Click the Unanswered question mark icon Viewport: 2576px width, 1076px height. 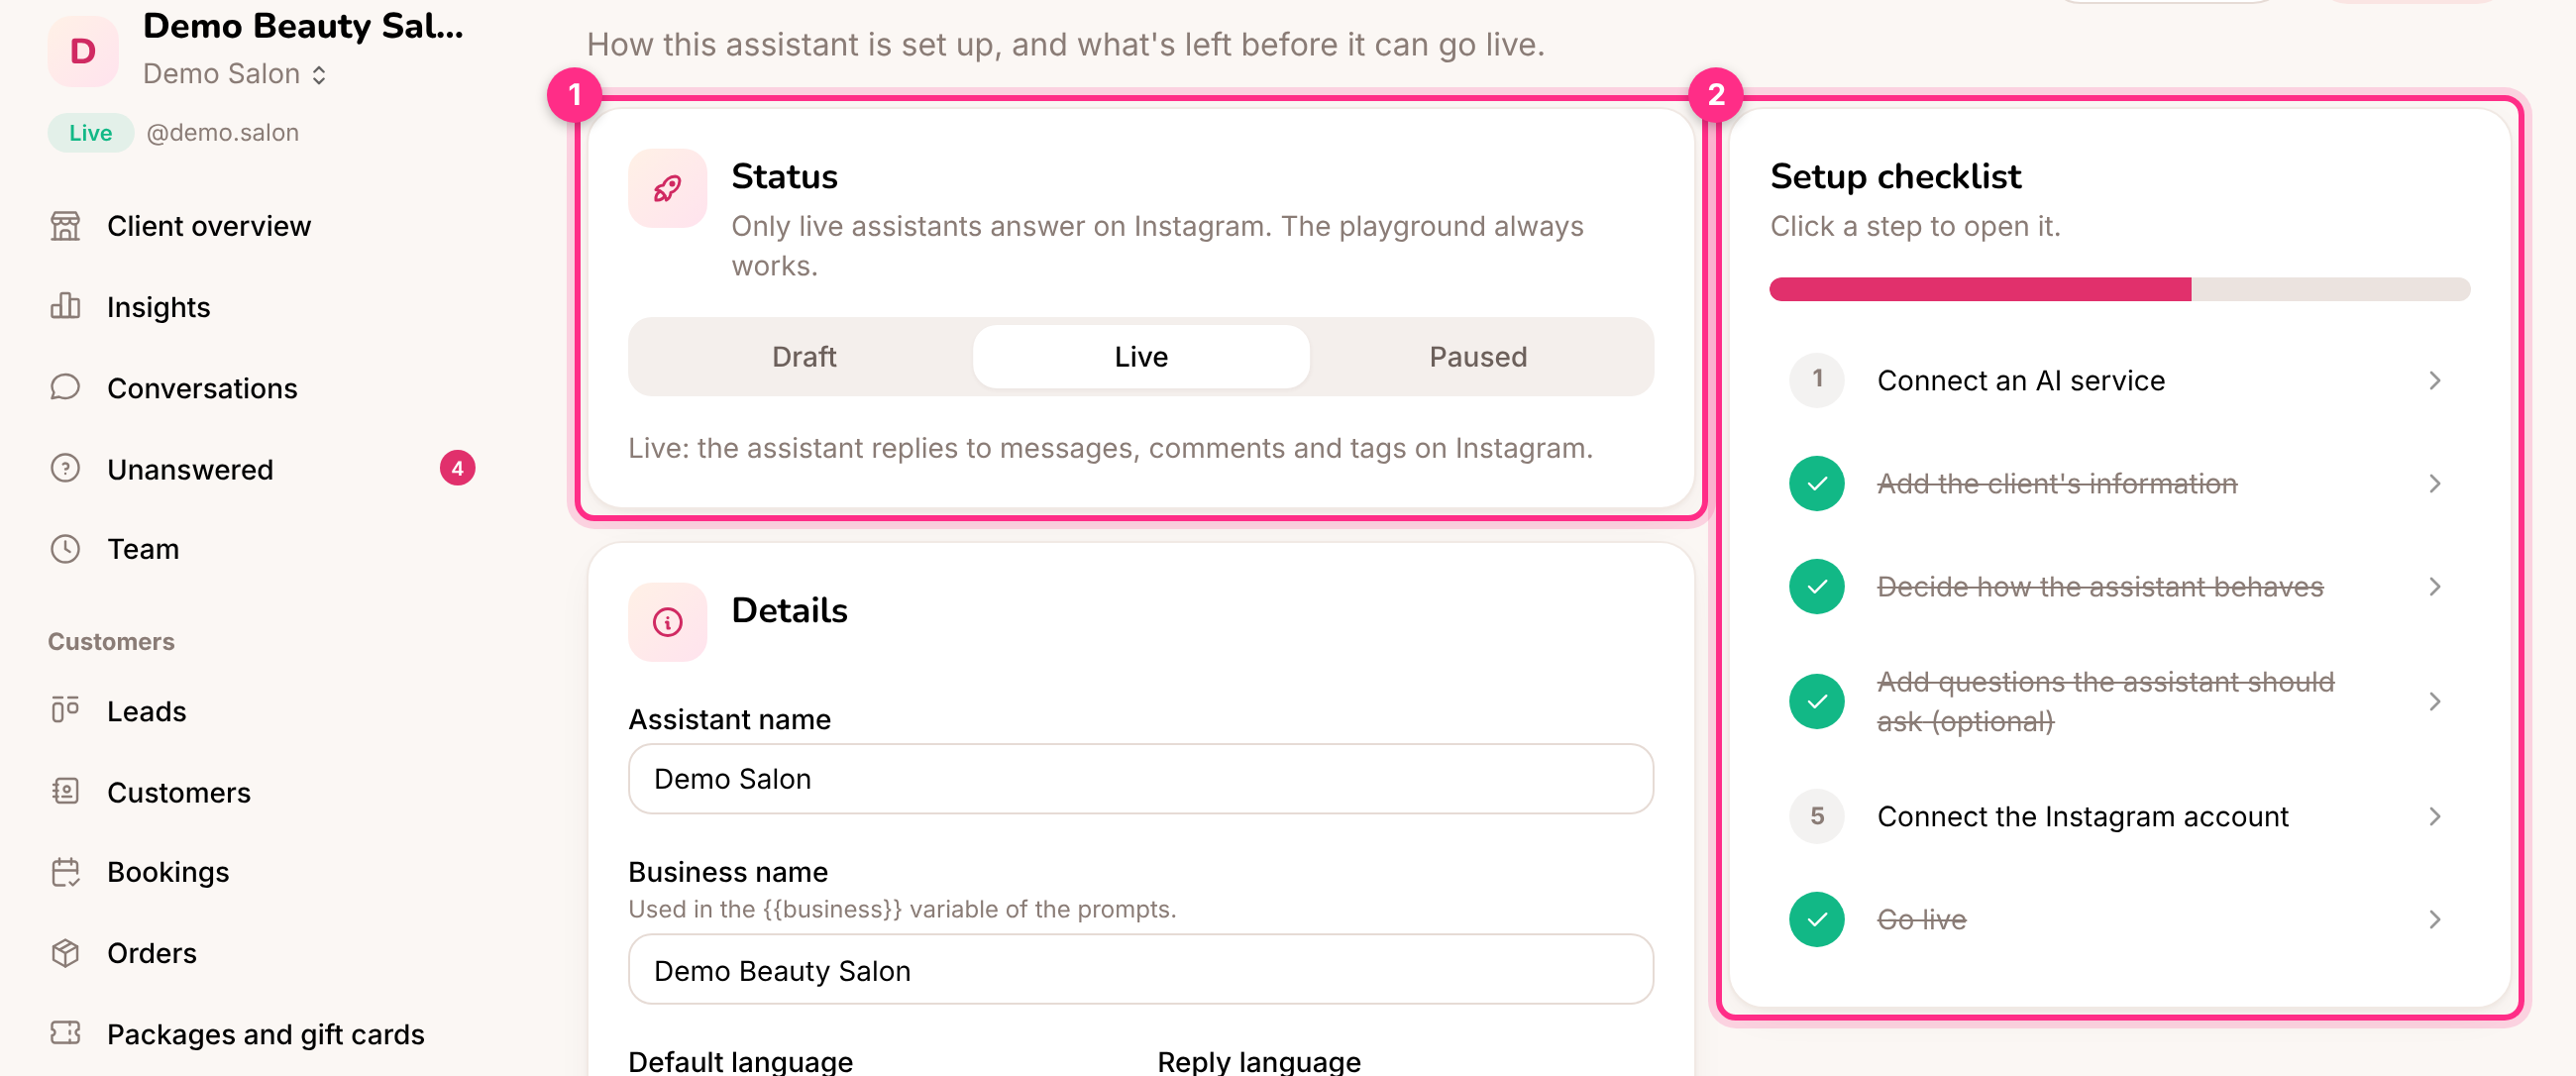tap(65, 468)
